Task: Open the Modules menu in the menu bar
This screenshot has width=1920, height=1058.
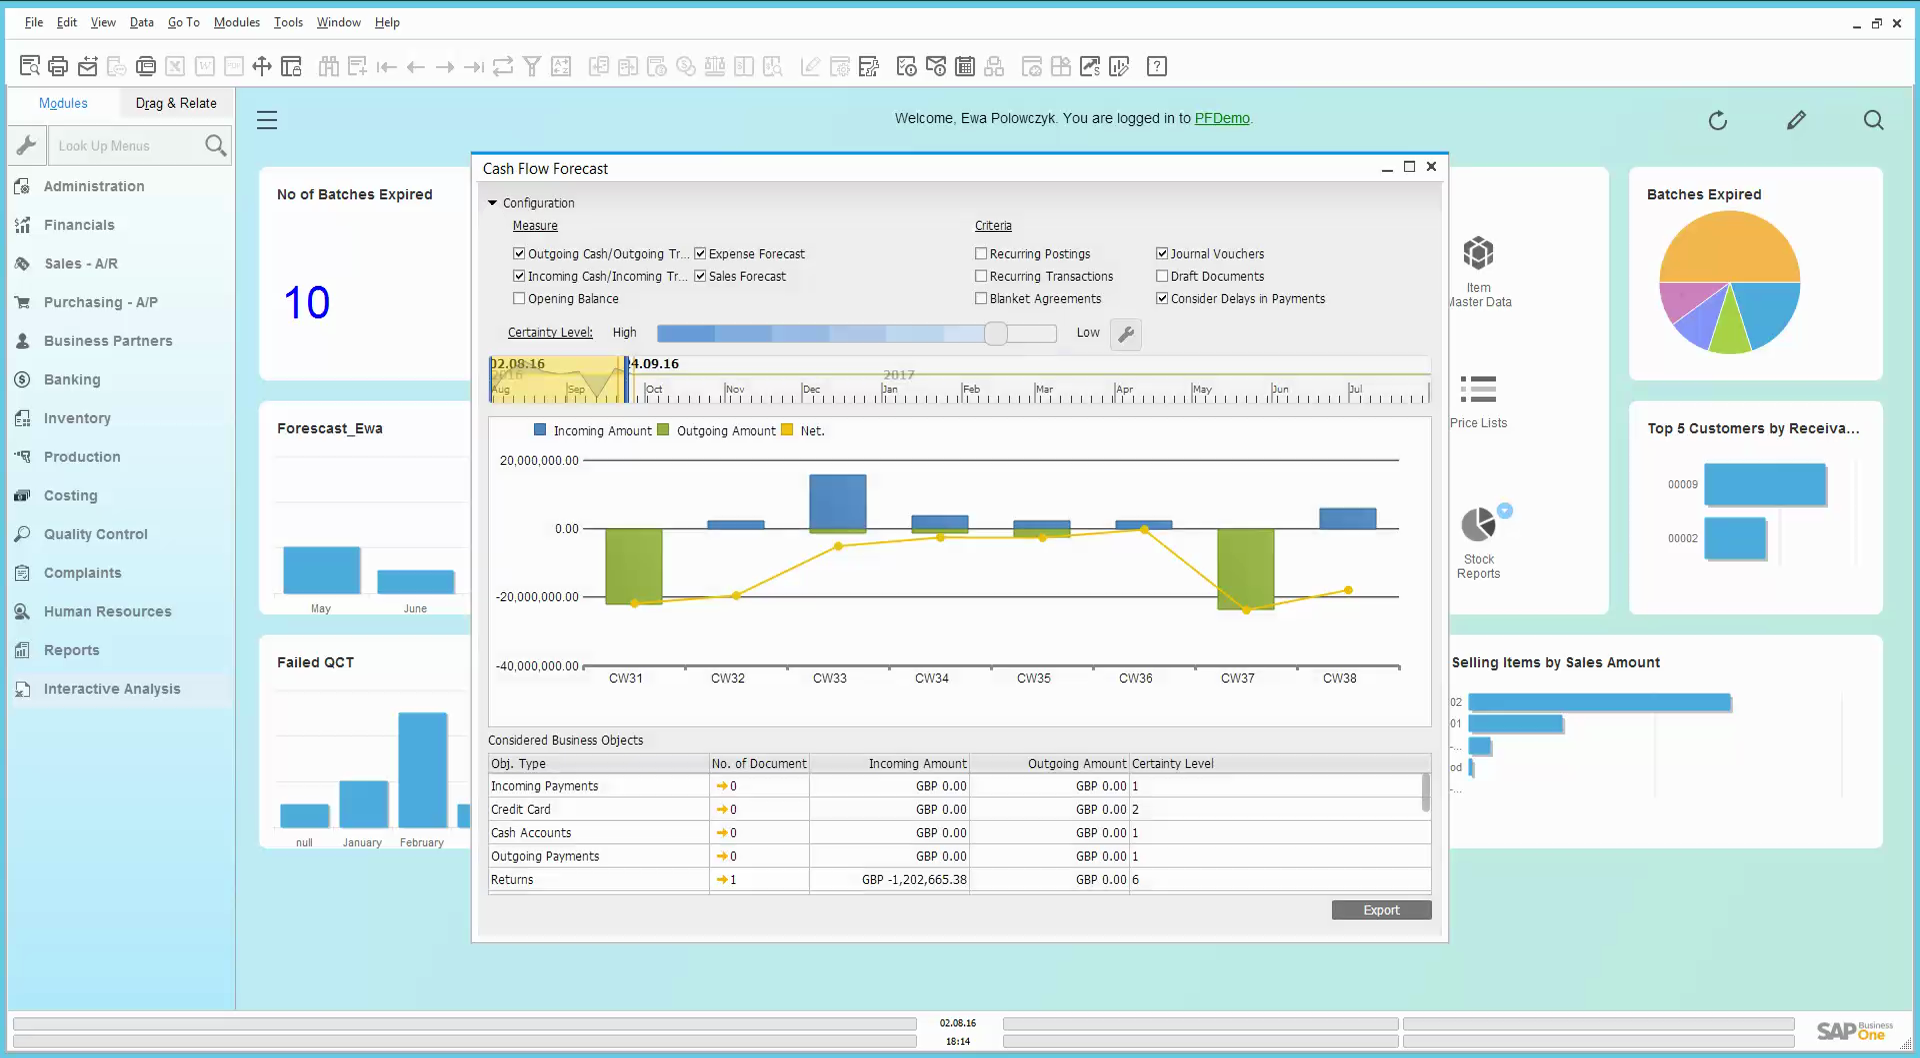Action: (236, 22)
